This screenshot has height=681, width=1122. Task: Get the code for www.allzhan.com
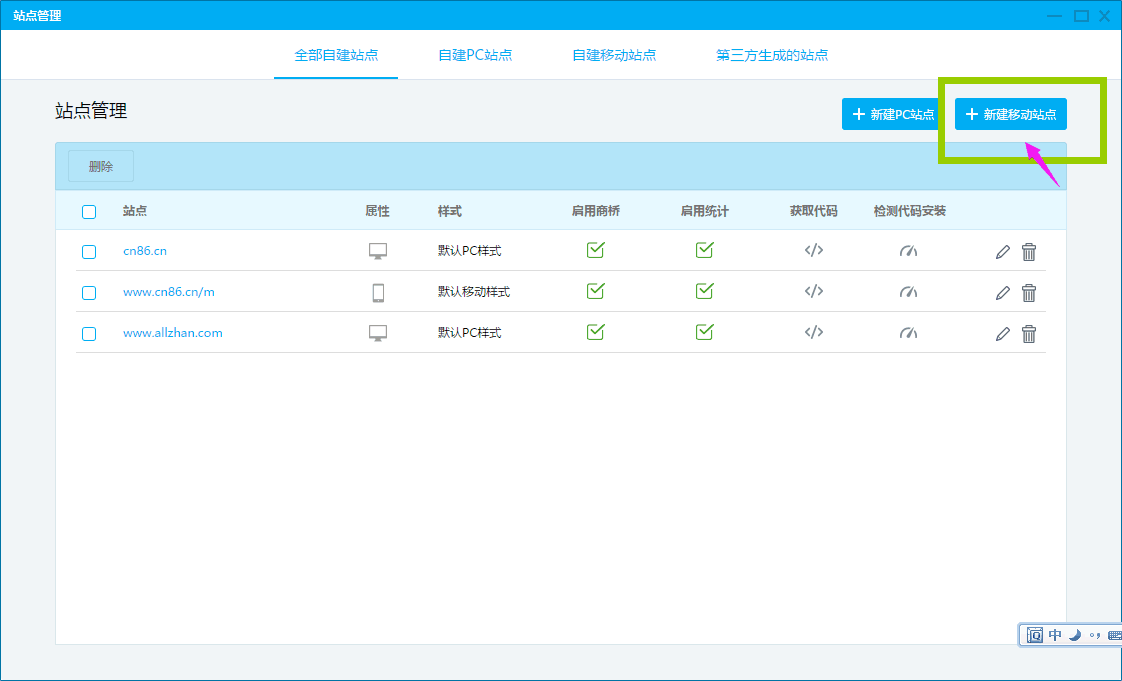814,332
